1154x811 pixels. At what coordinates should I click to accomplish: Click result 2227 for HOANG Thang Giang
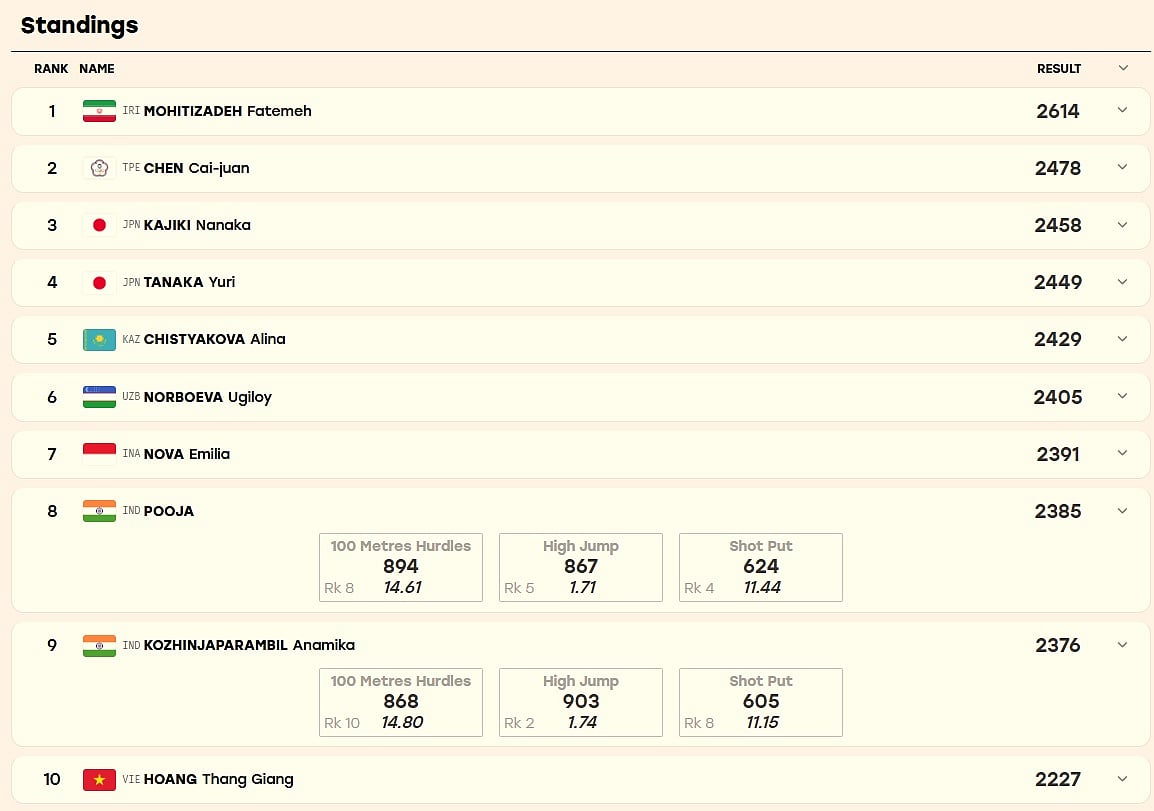coord(1058,779)
